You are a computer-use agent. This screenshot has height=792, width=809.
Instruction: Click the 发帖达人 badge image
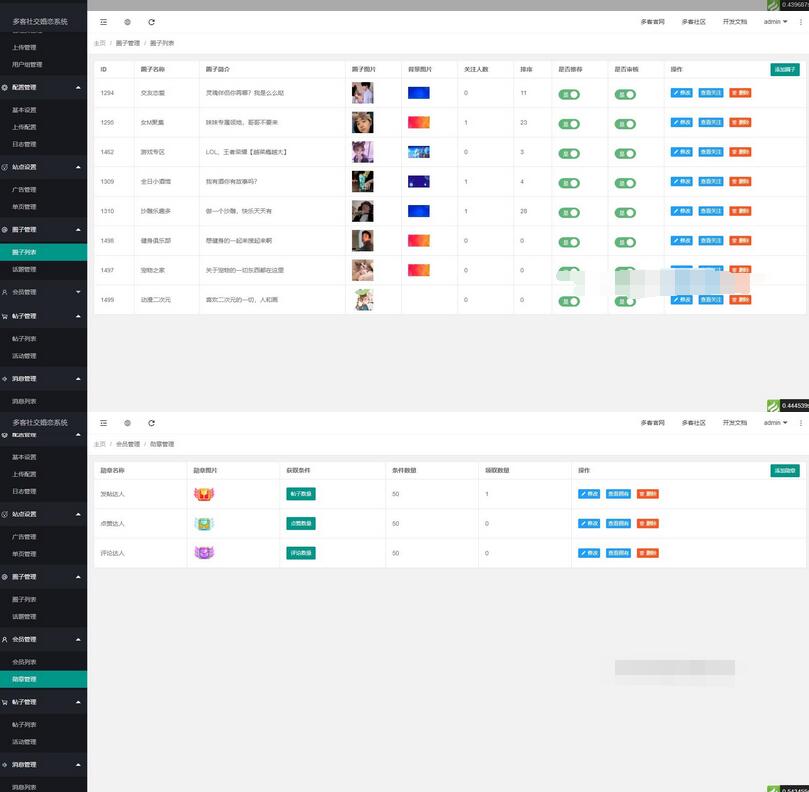click(204, 494)
